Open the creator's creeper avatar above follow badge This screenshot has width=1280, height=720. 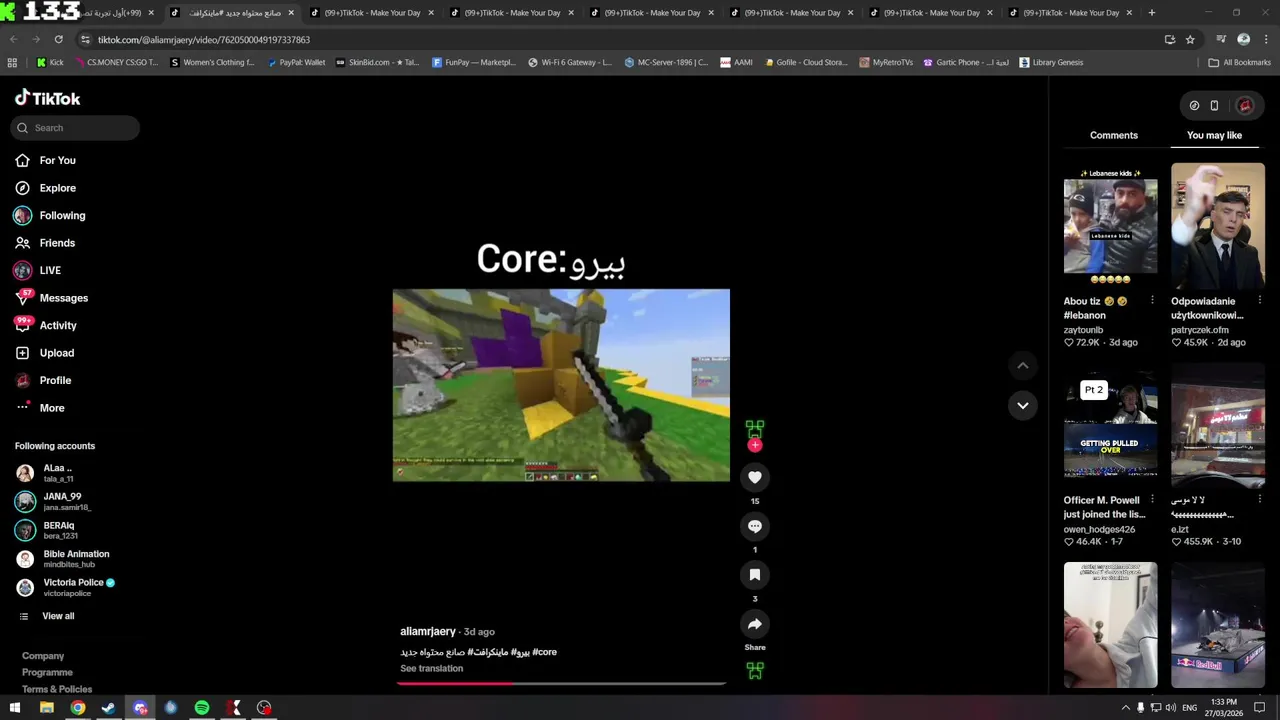[755, 428]
